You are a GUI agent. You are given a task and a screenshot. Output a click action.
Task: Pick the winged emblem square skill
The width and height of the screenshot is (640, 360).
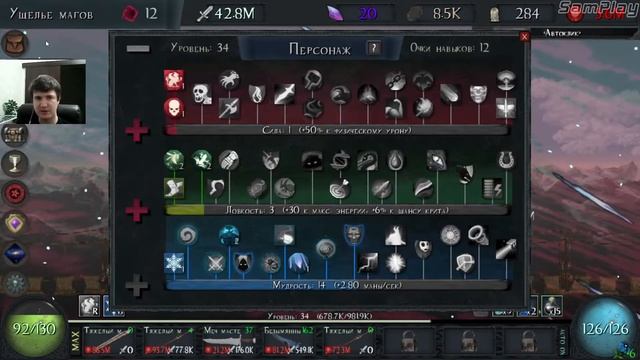click(x=506, y=109)
